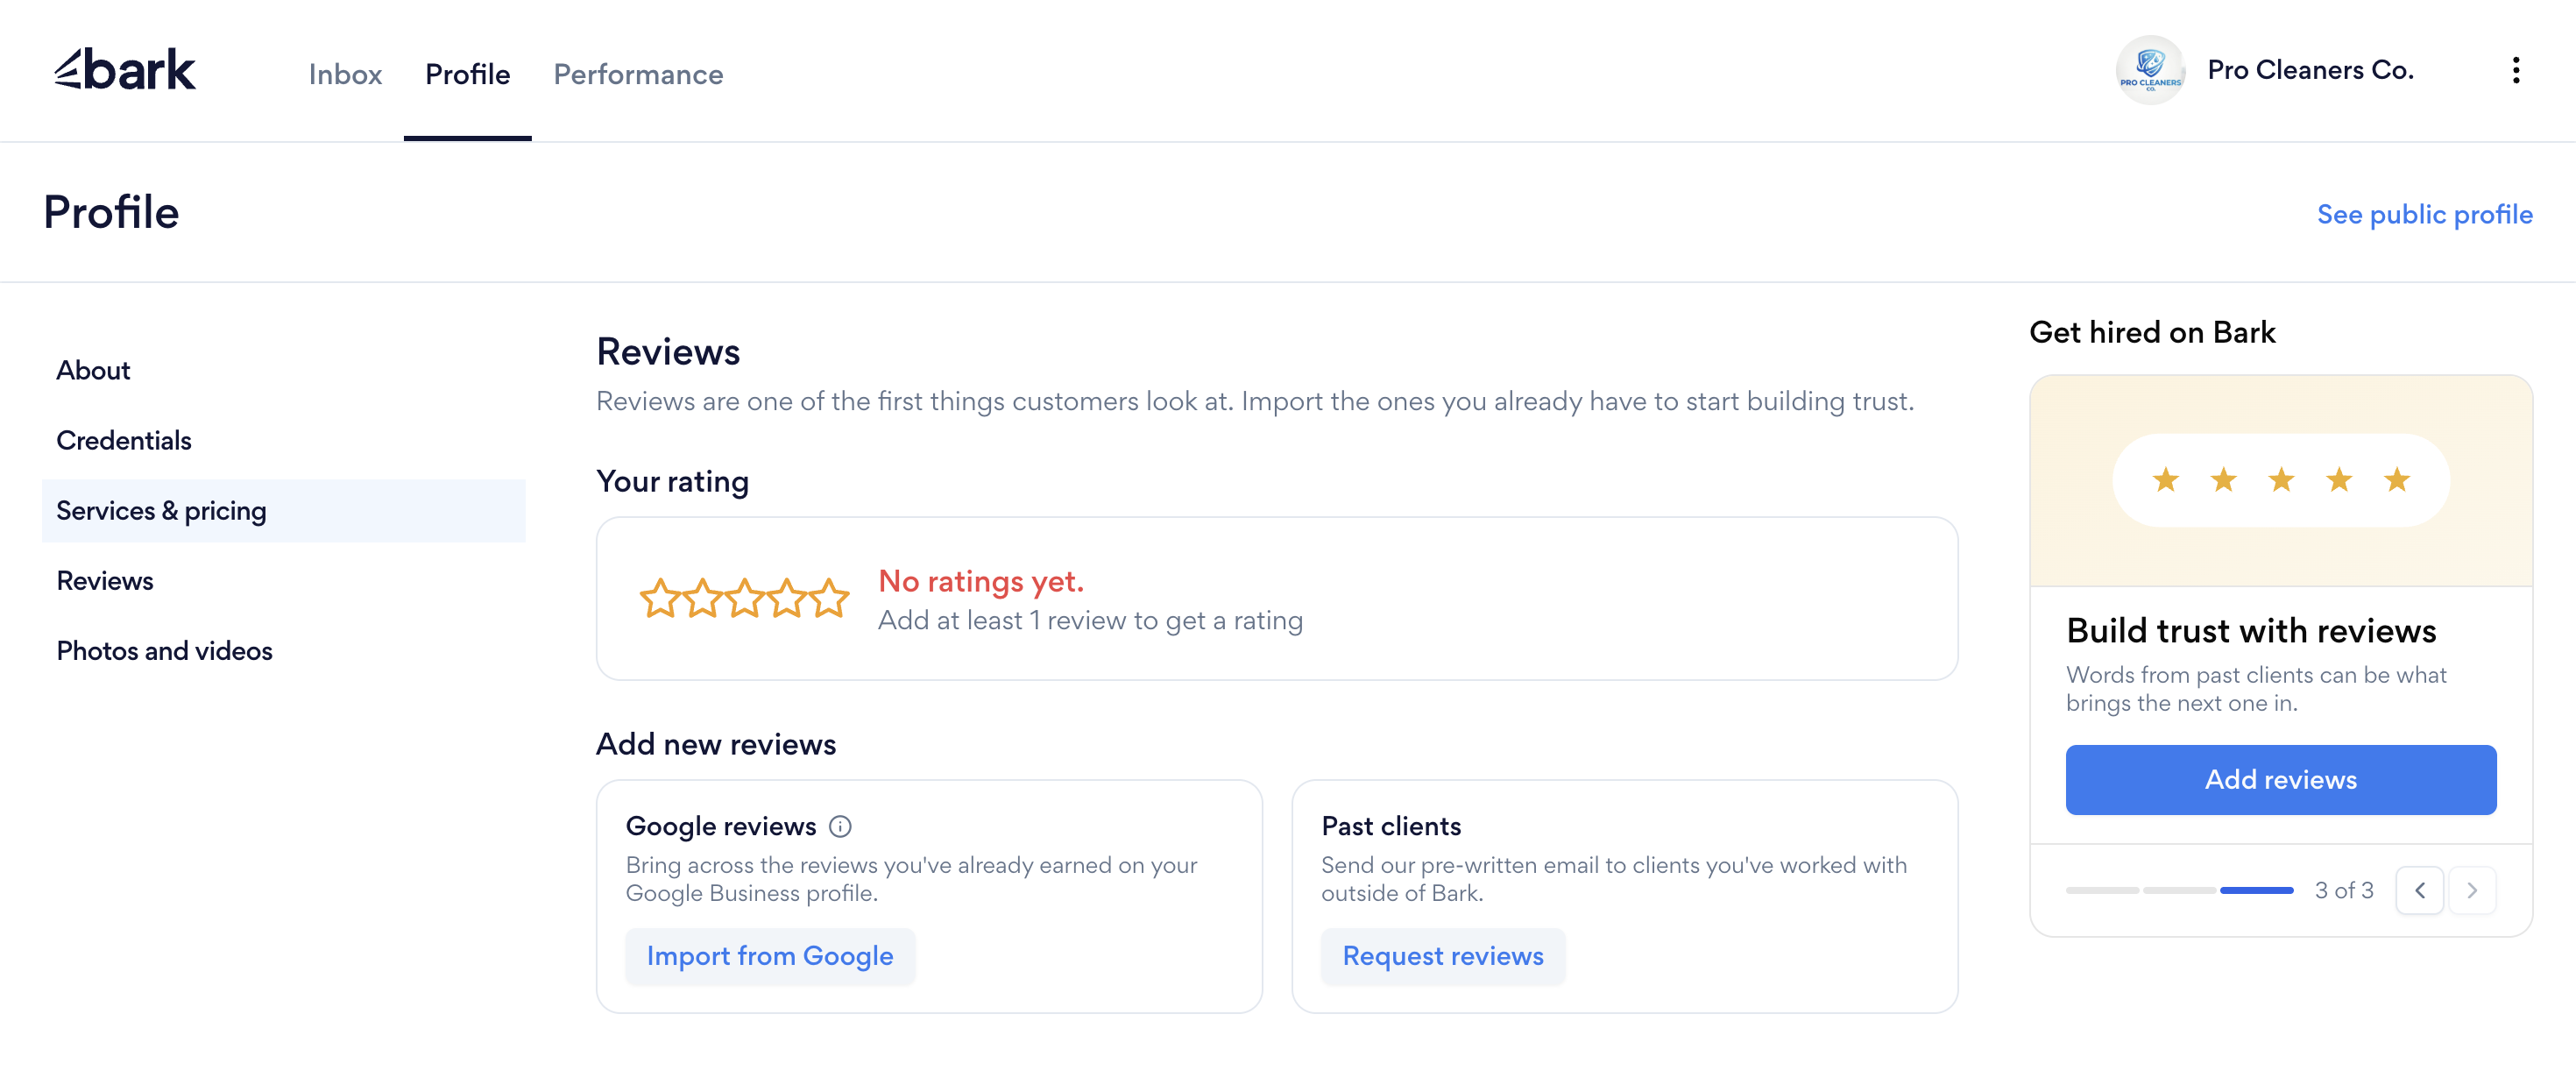Click Request reviews button
2576x1085 pixels.
point(1443,956)
